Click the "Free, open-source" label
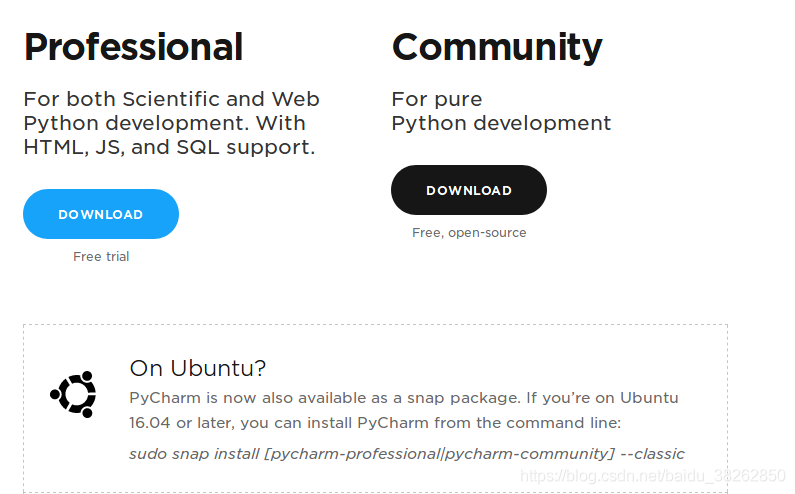The width and height of the screenshot is (795, 494). pos(469,233)
